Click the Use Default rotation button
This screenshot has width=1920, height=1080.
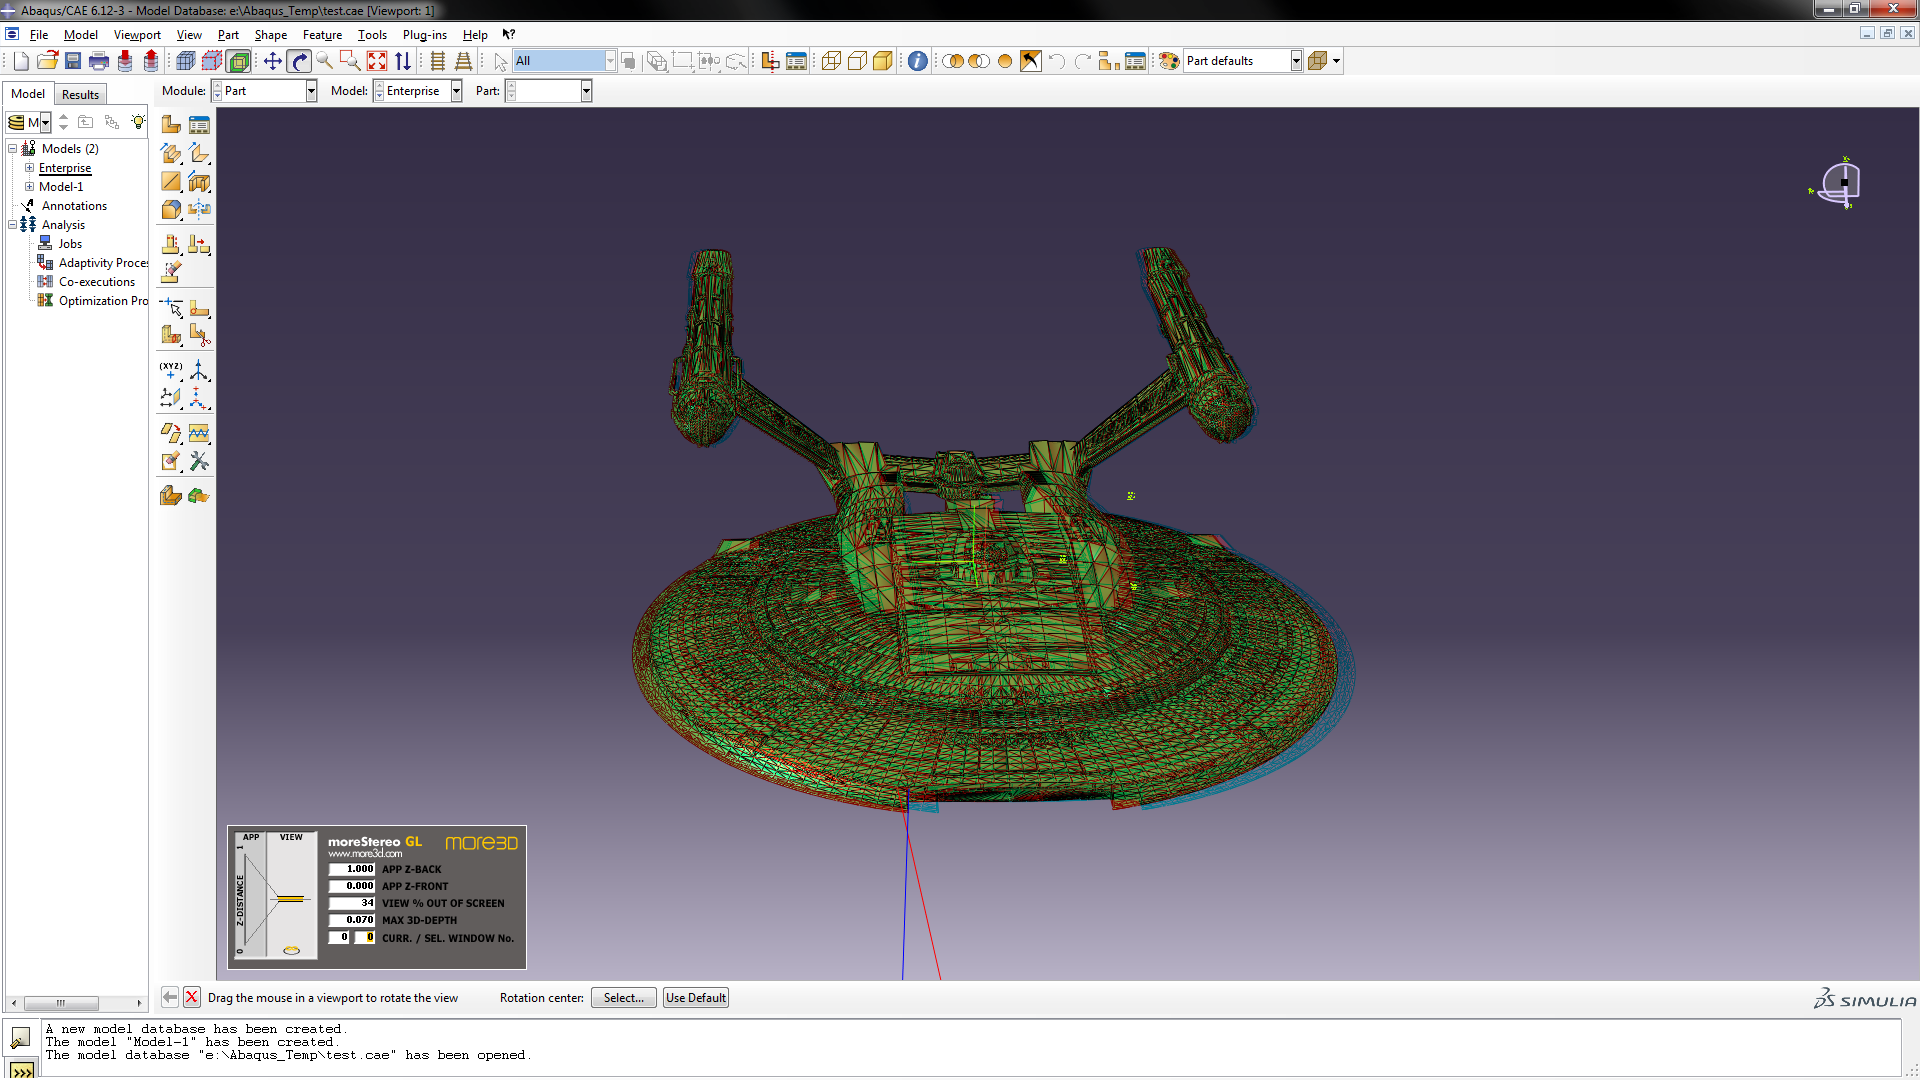tap(695, 997)
